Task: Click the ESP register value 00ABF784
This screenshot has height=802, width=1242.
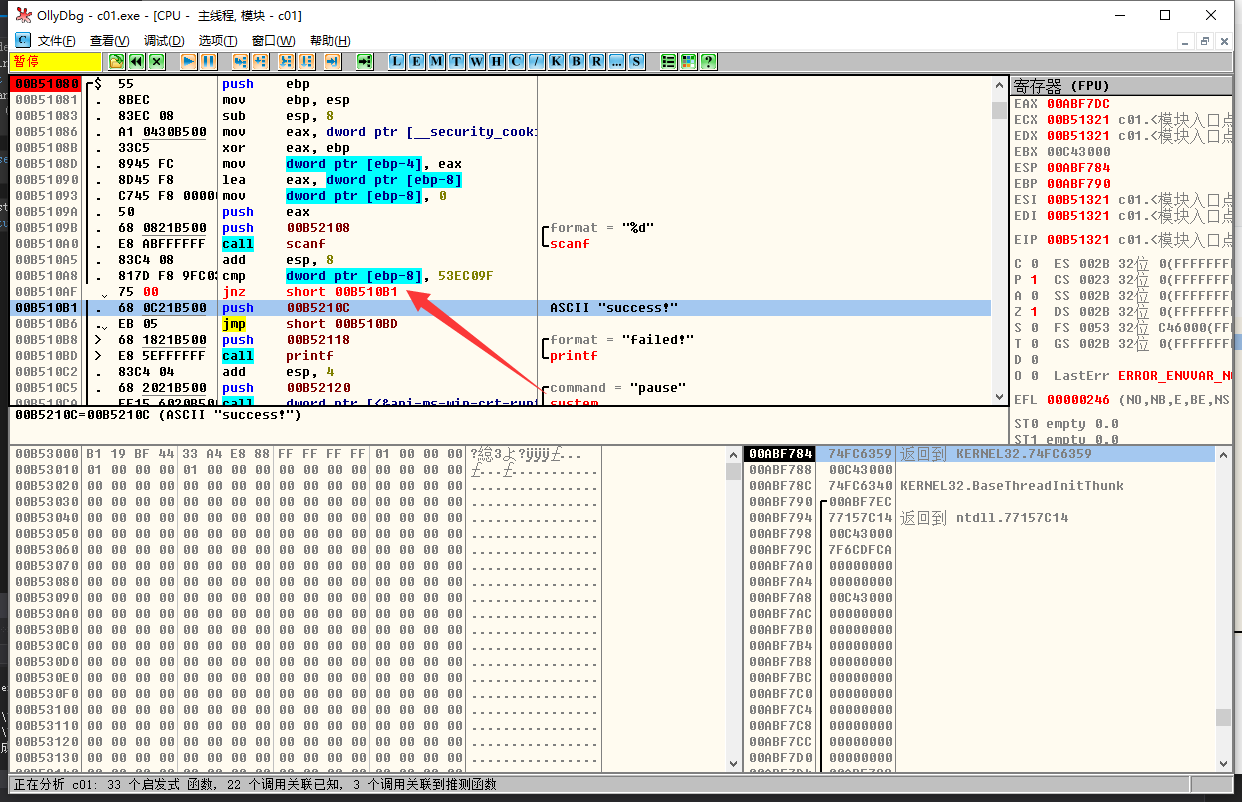Action: [1078, 168]
